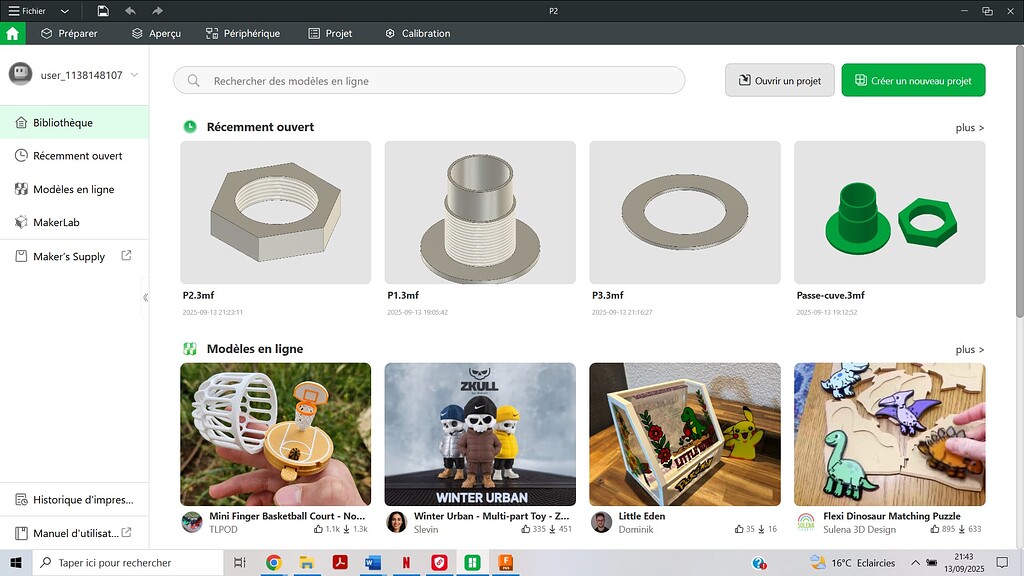Expand the dropdown arrow next to Fichier
1024x576 pixels.
coord(65,11)
